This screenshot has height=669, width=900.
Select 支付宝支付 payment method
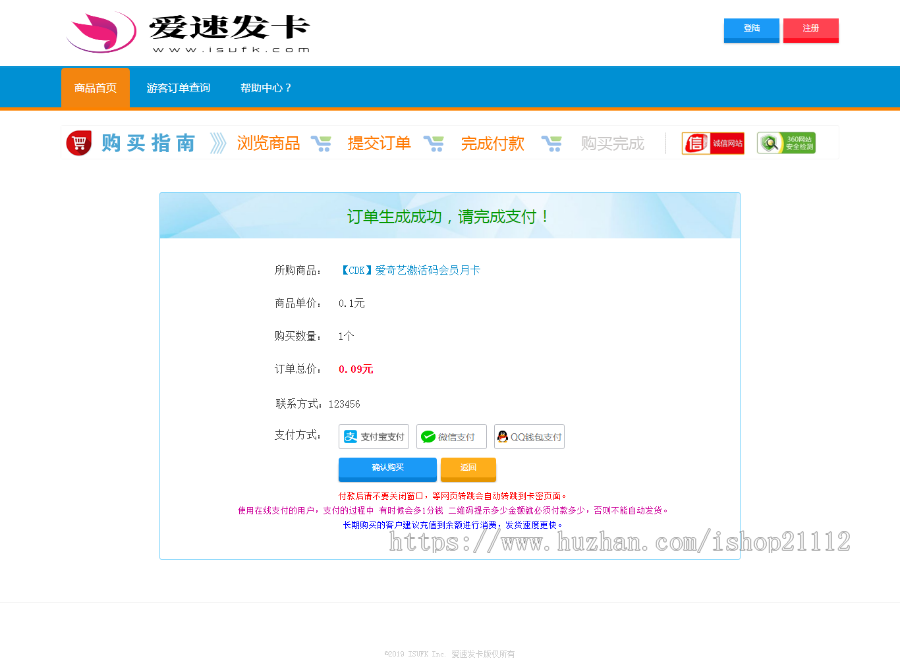(374, 437)
